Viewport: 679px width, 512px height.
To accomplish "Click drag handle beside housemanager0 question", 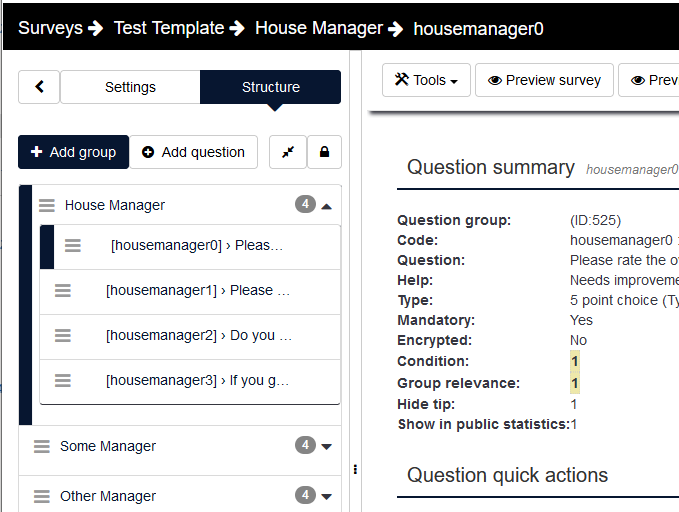I will [73, 245].
